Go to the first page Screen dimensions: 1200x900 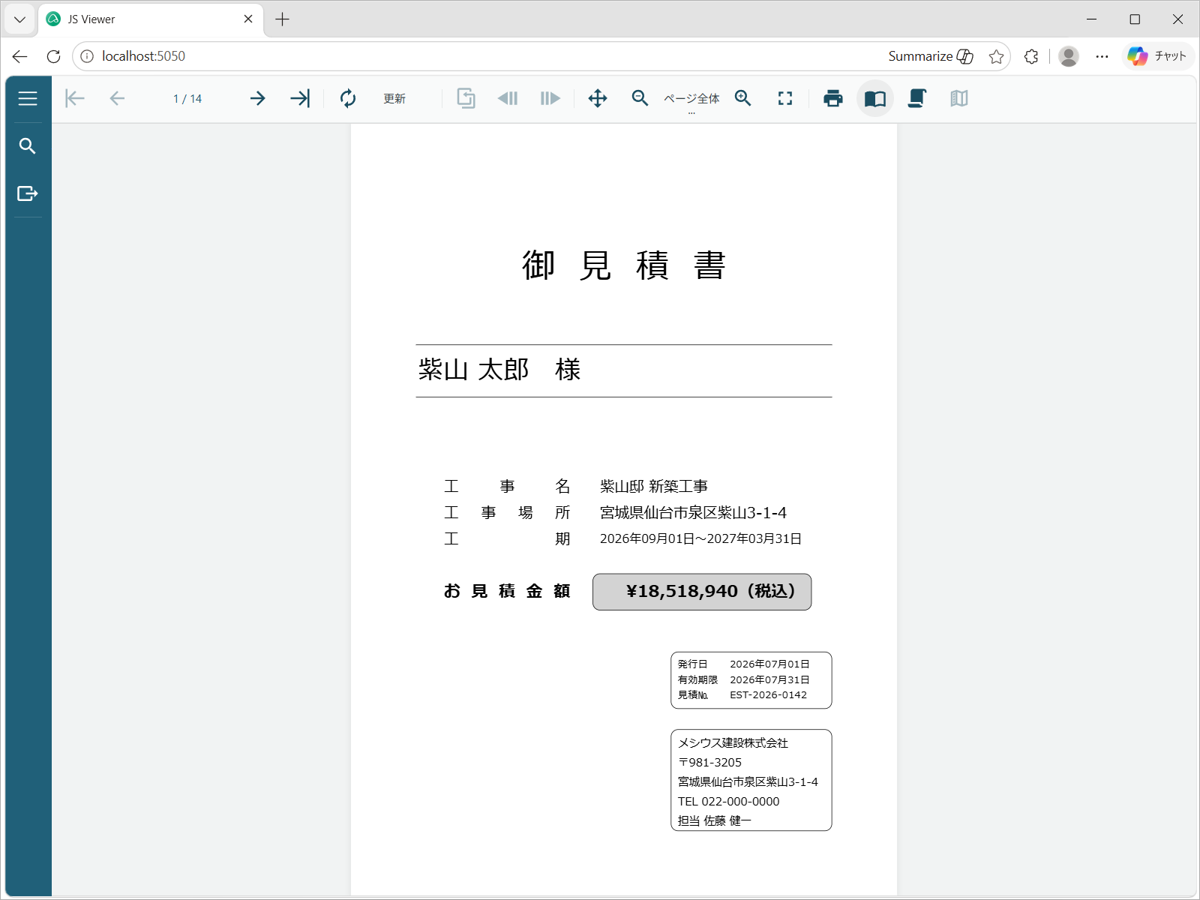tap(75, 98)
